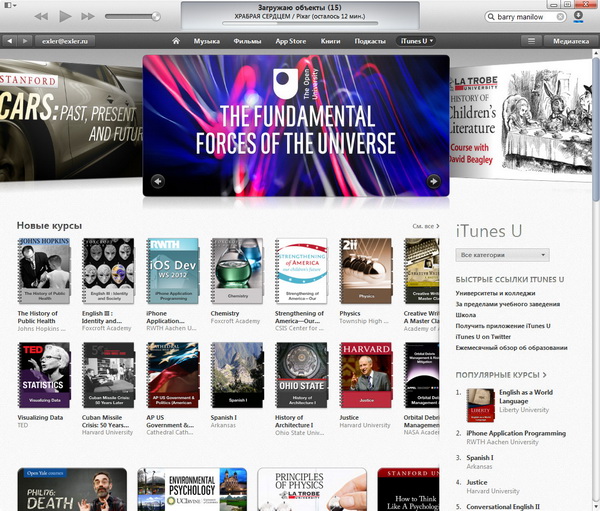Show next banner with right carousel arrow

click(433, 181)
